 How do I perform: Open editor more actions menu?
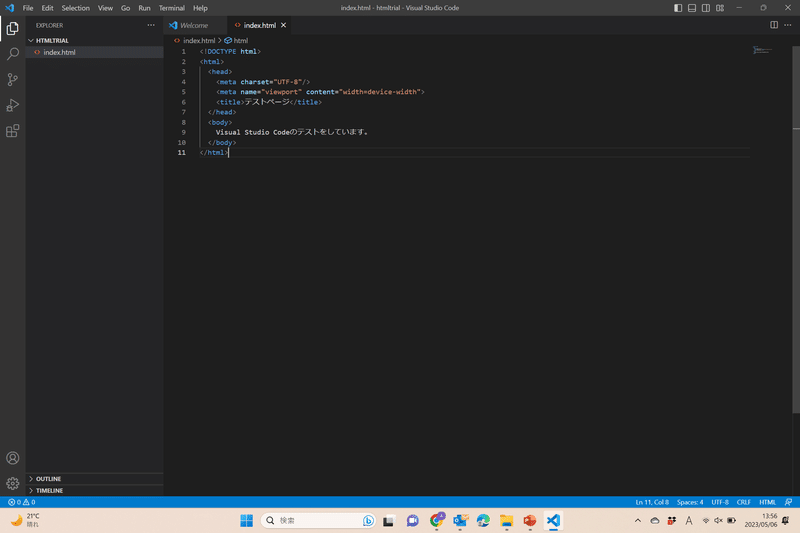pos(788,25)
